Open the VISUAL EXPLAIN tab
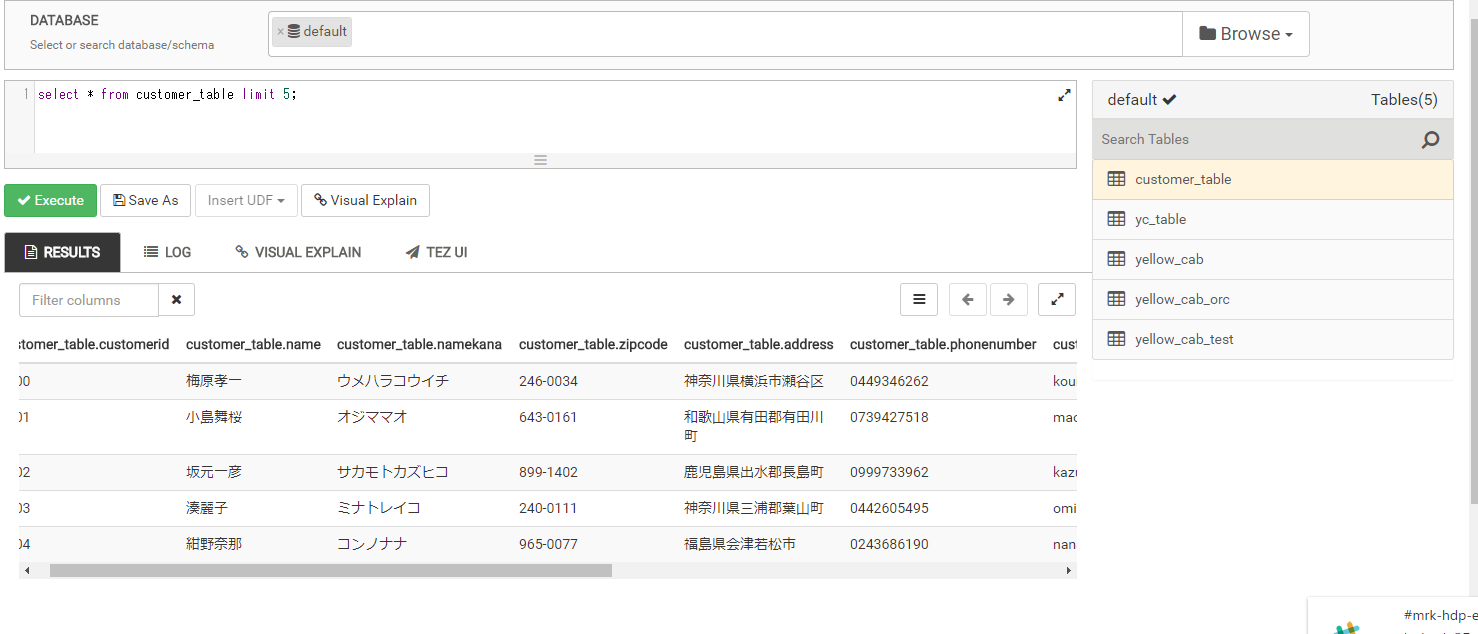Screen dimensions: 1478x634 tap(298, 252)
